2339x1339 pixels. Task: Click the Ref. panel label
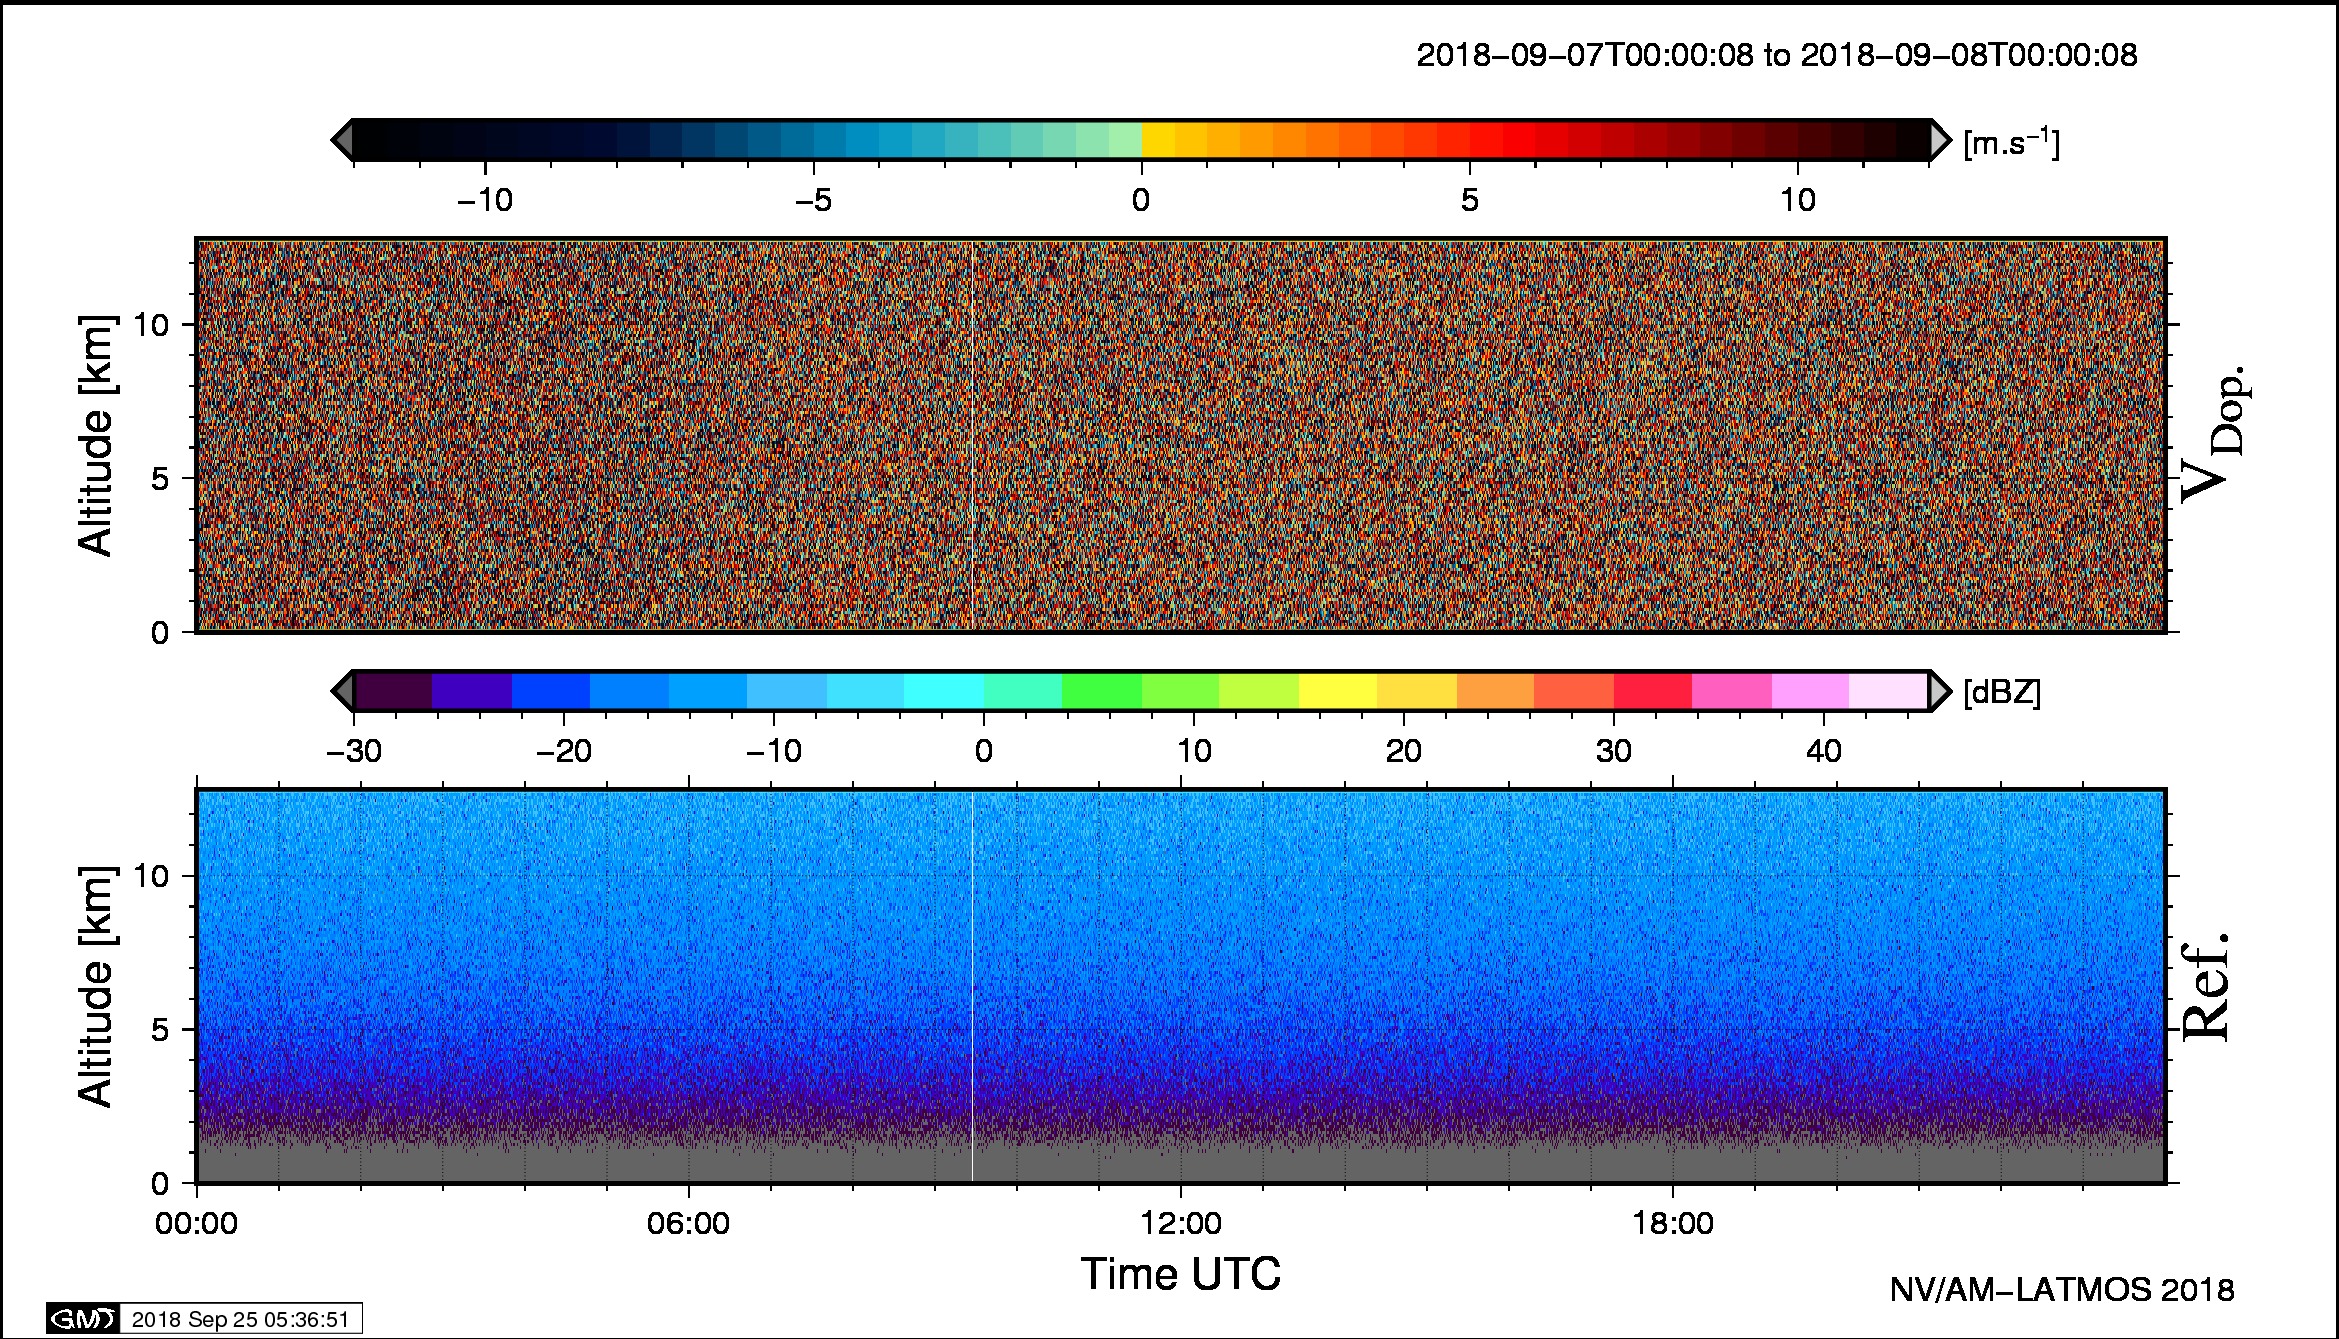(2205, 987)
